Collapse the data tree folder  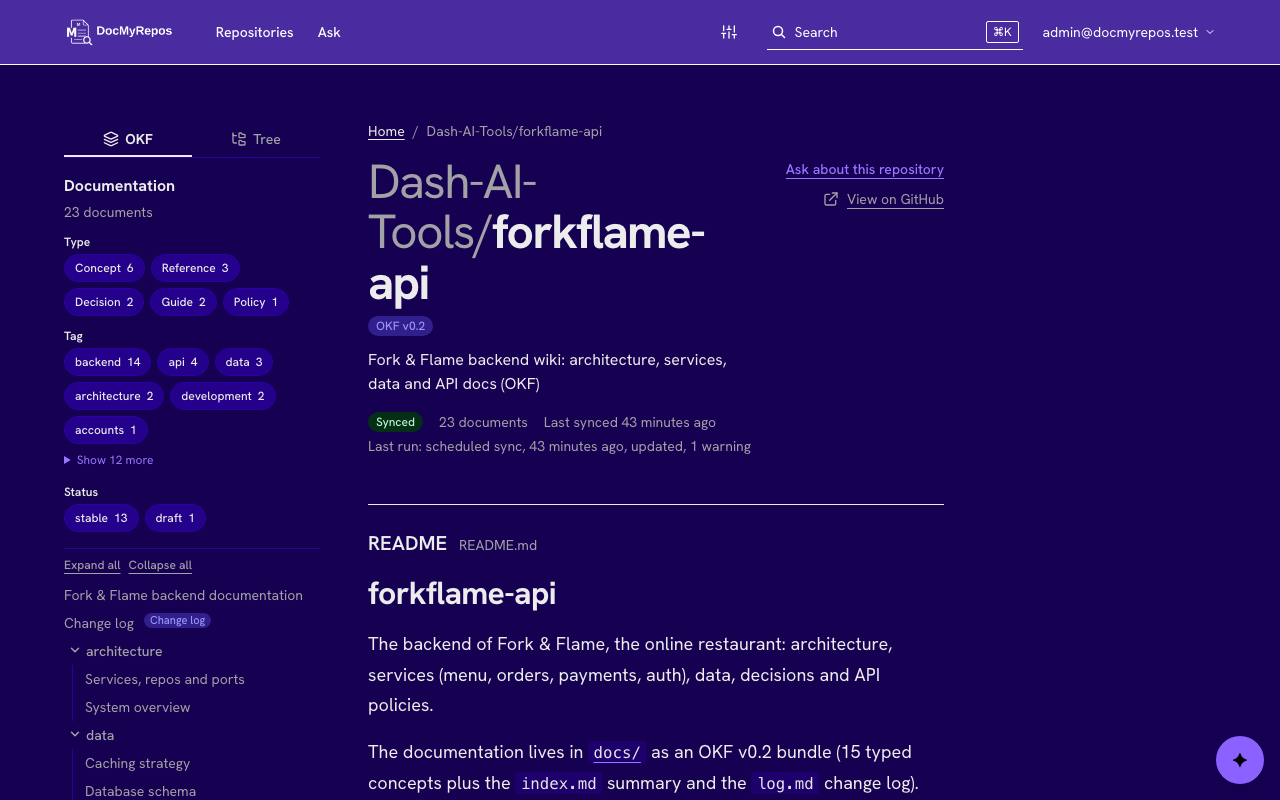pos(75,735)
